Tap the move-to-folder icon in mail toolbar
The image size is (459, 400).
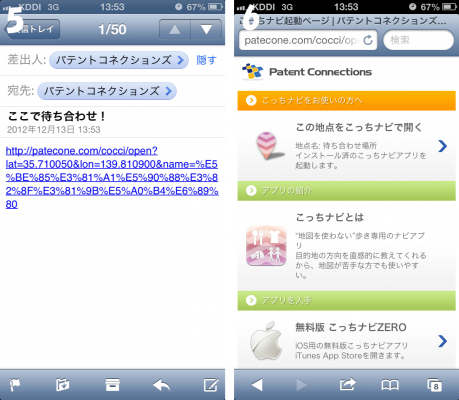(x=62, y=385)
